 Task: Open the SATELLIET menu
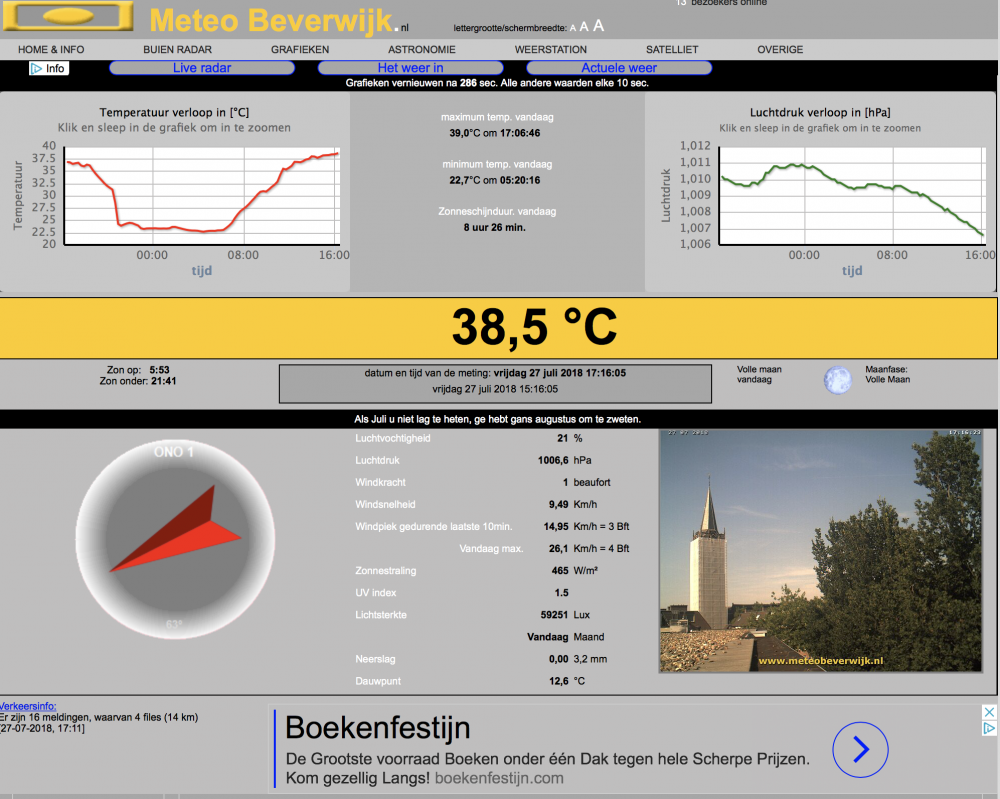pyautogui.click(x=672, y=50)
